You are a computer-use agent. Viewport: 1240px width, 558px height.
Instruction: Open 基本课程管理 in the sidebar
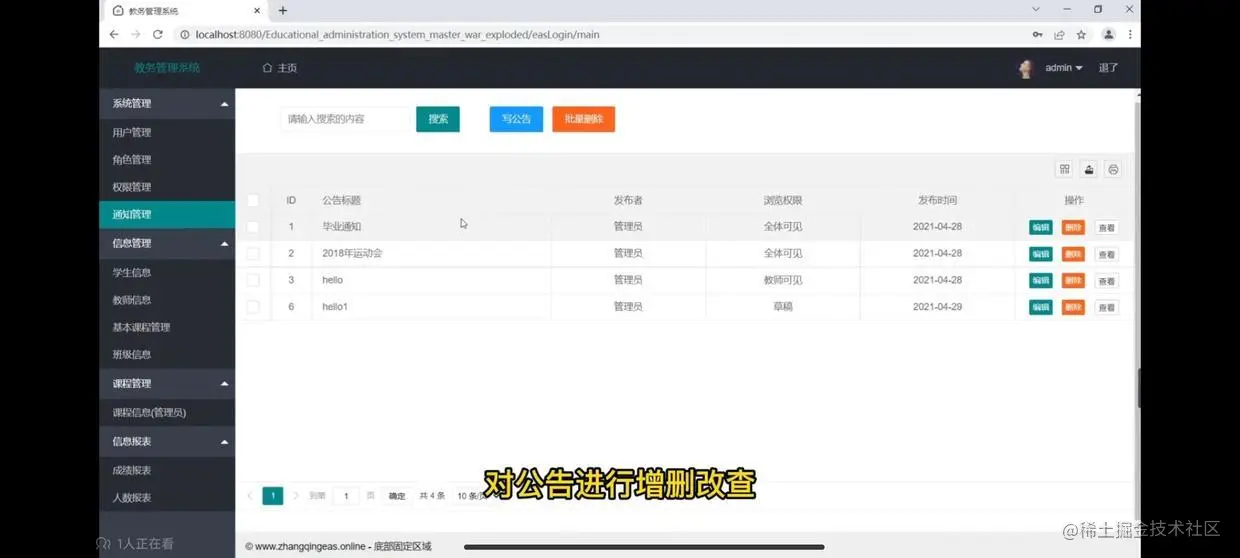point(167,327)
